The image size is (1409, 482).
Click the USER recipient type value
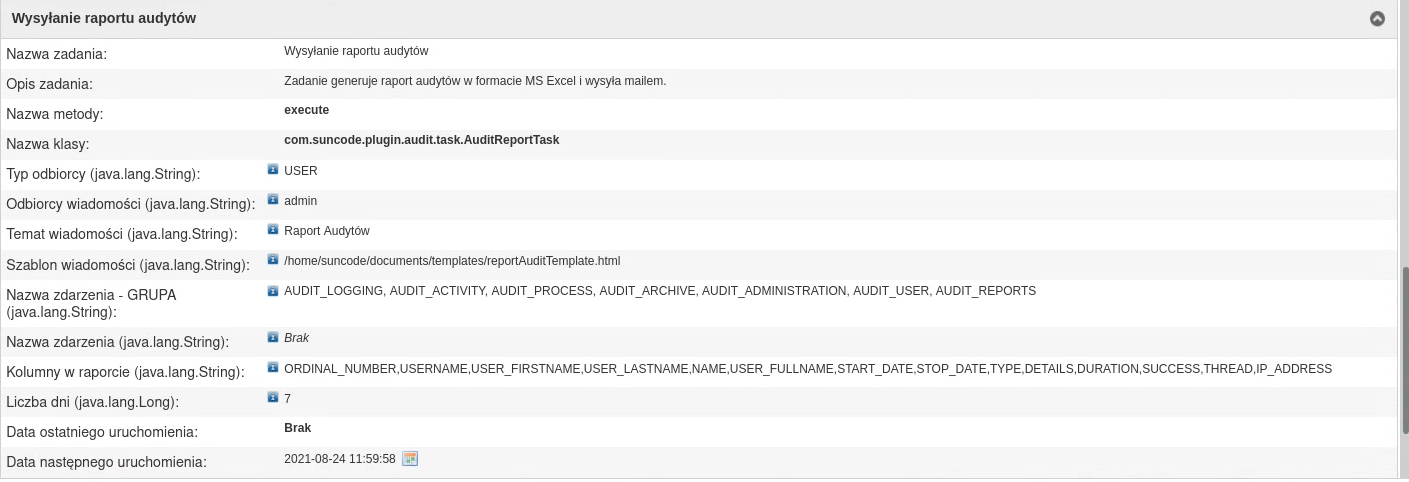pyautogui.click(x=301, y=171)
